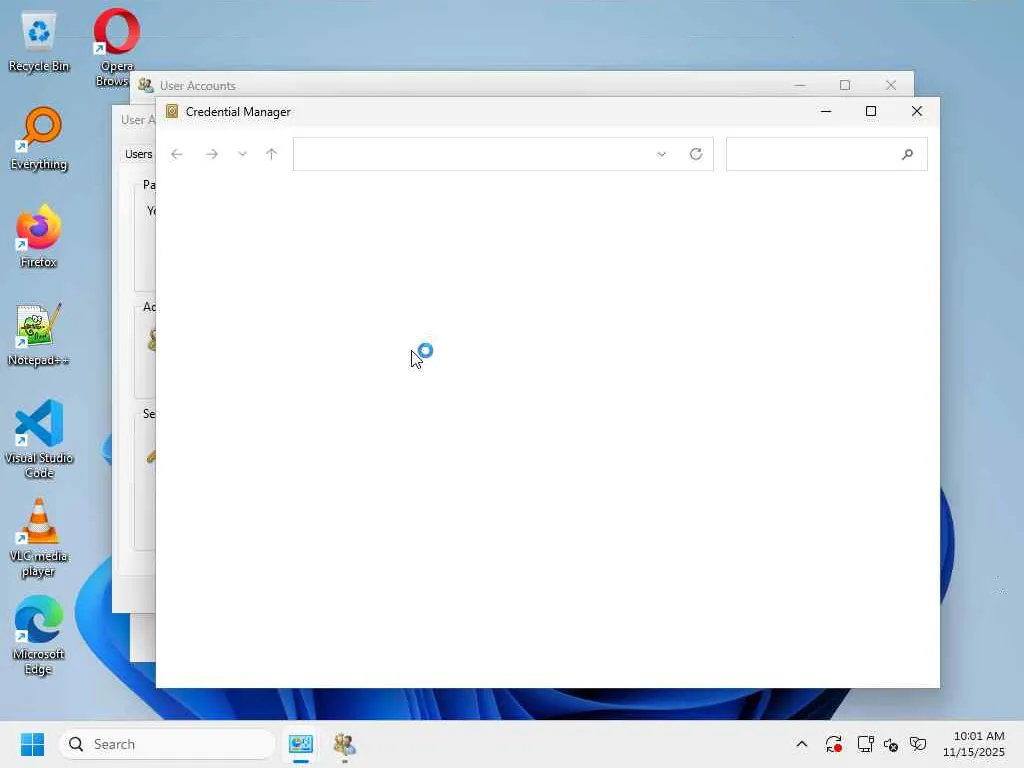Open the Recycle Bin desktop icon
Image resolution: width=1024 pixels, height=768 pixels.
pos(39,42)
